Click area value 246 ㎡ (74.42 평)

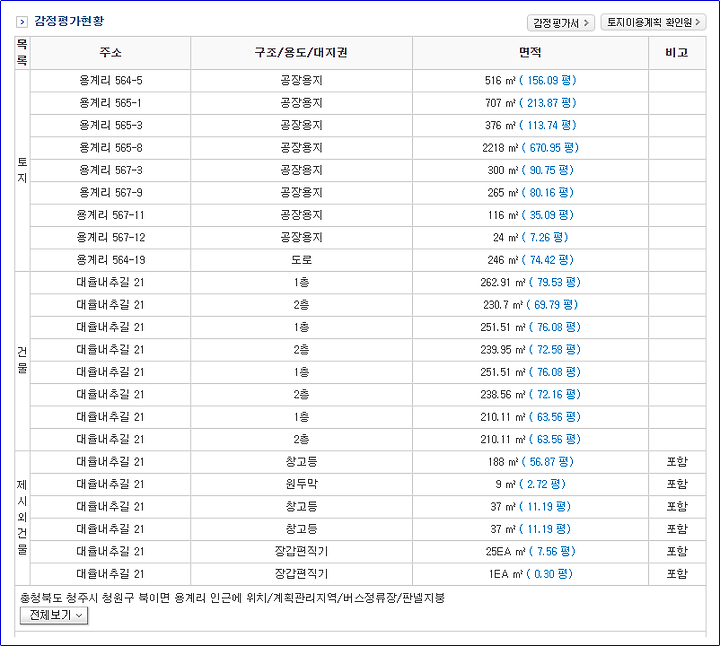(x=530, y=260)
